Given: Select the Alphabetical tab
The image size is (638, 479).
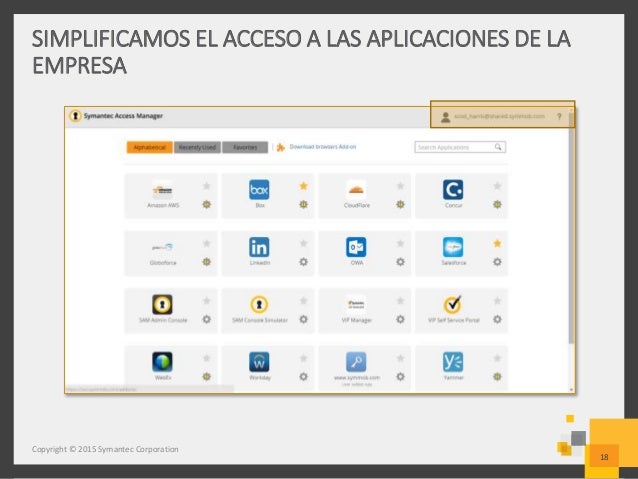Looking at the screenshot, I should [x=150, y=147].
